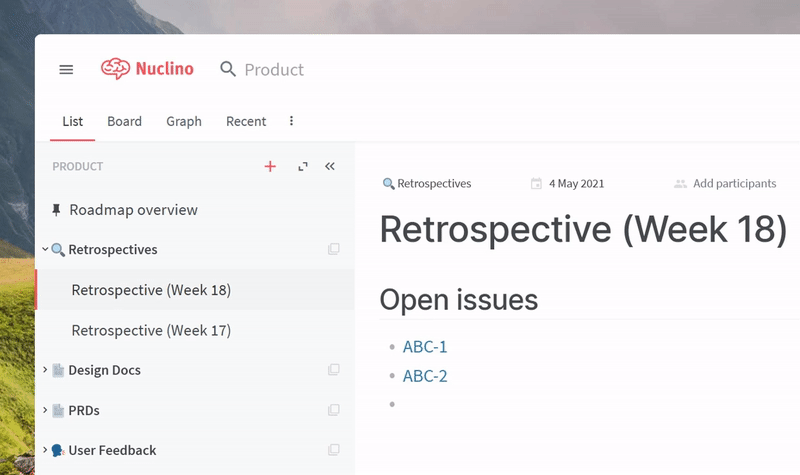Click the pin icon beside Roadmap overview
Image resolution: width=800 pixels, height=475 pixels.
click(56, 210)
